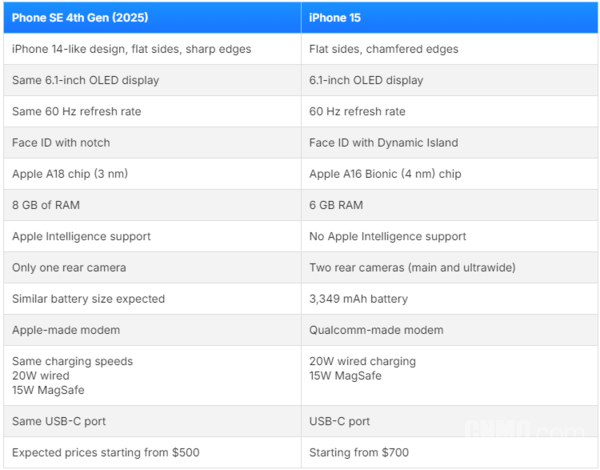Click the 3,349 mAh battery cell

coord(450,299)
